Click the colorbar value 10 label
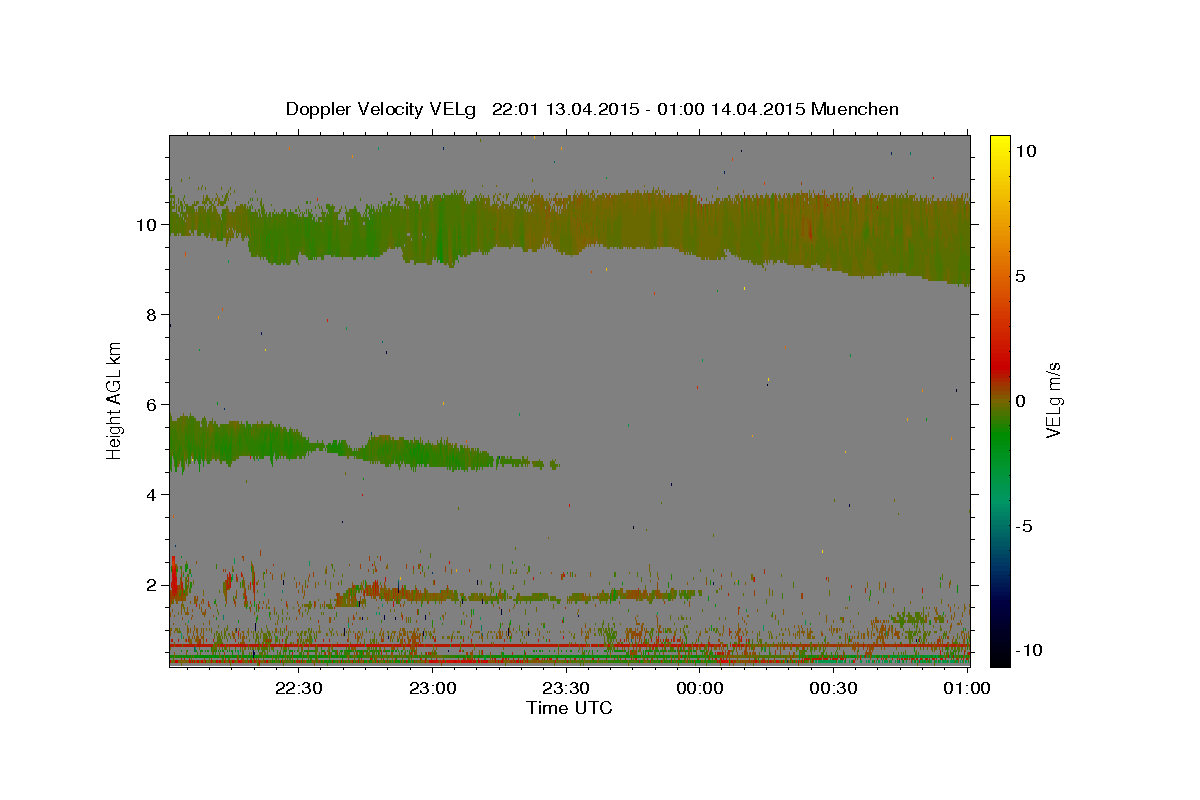The height and width of the screenshot is (800, 1200). [x=1026, y=150]
